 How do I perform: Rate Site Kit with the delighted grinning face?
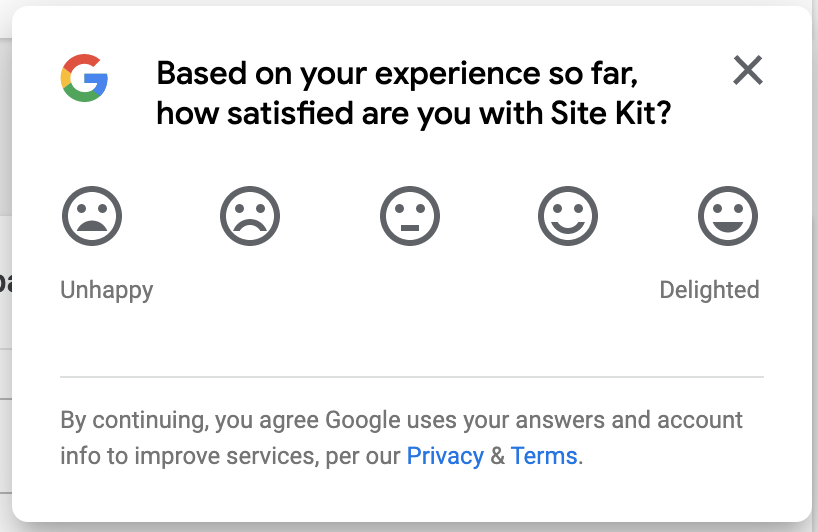pyautogui.click(x=728, y=215)
